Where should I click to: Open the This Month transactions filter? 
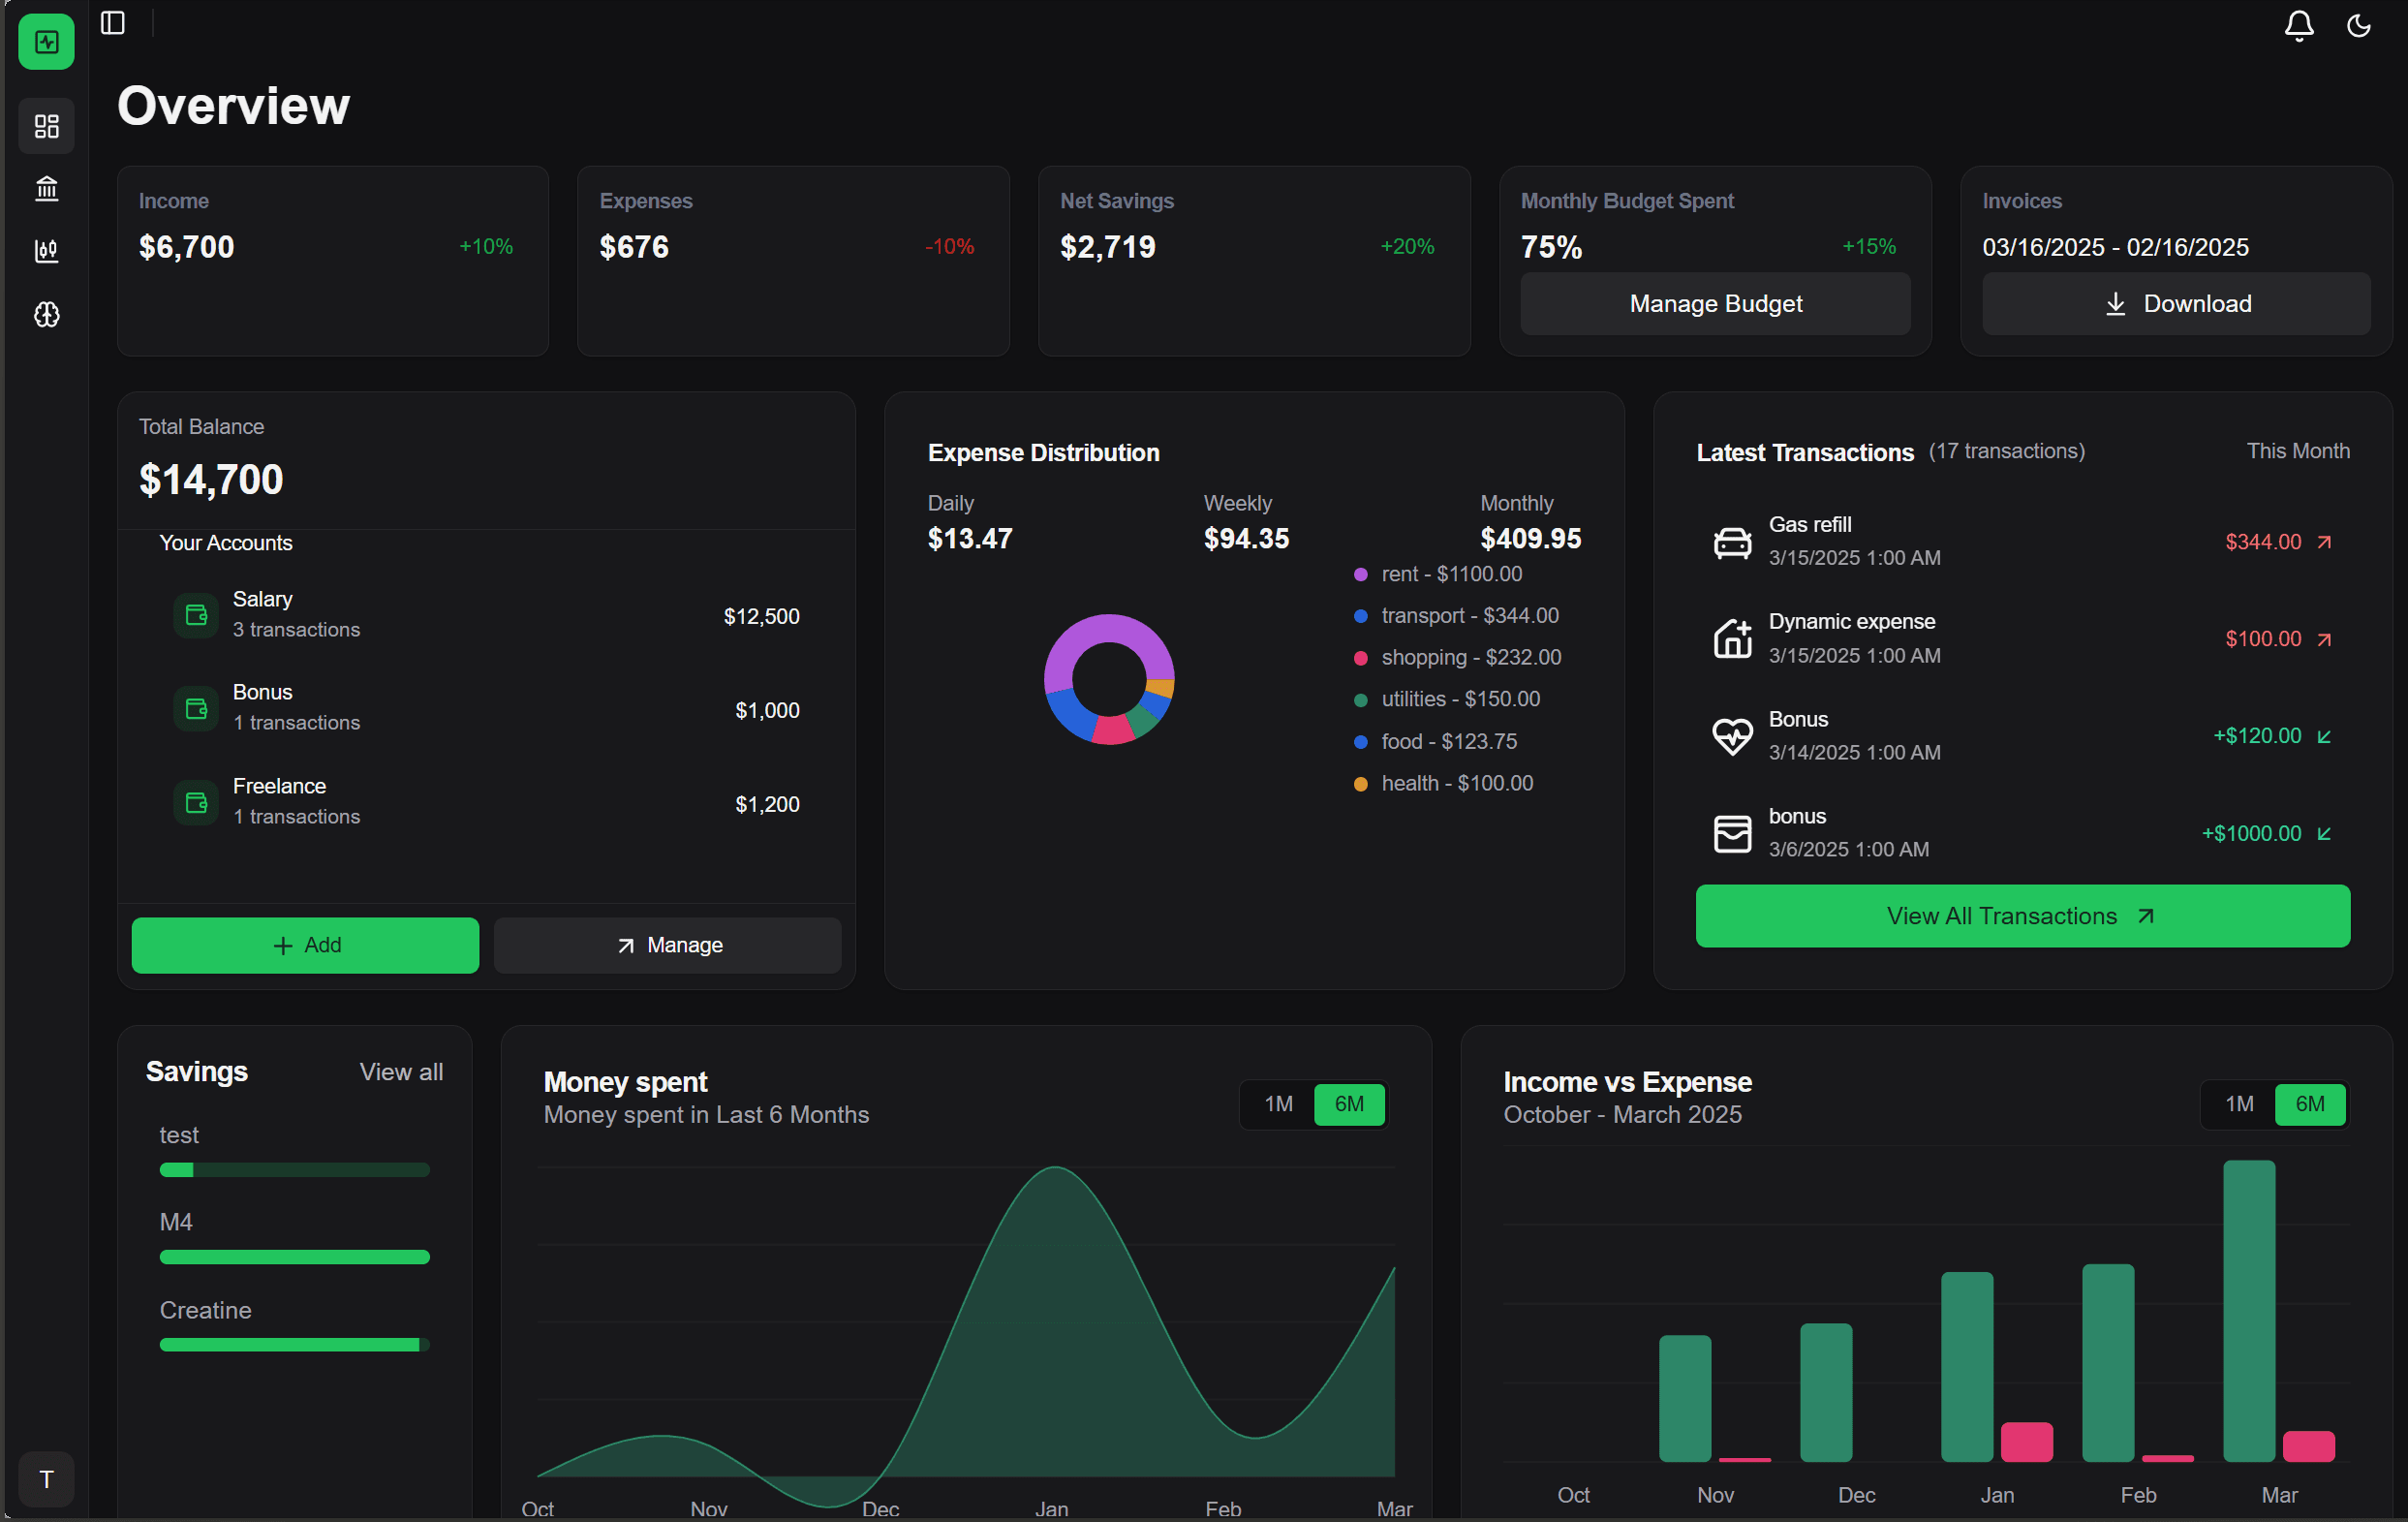click(2298, 451)
